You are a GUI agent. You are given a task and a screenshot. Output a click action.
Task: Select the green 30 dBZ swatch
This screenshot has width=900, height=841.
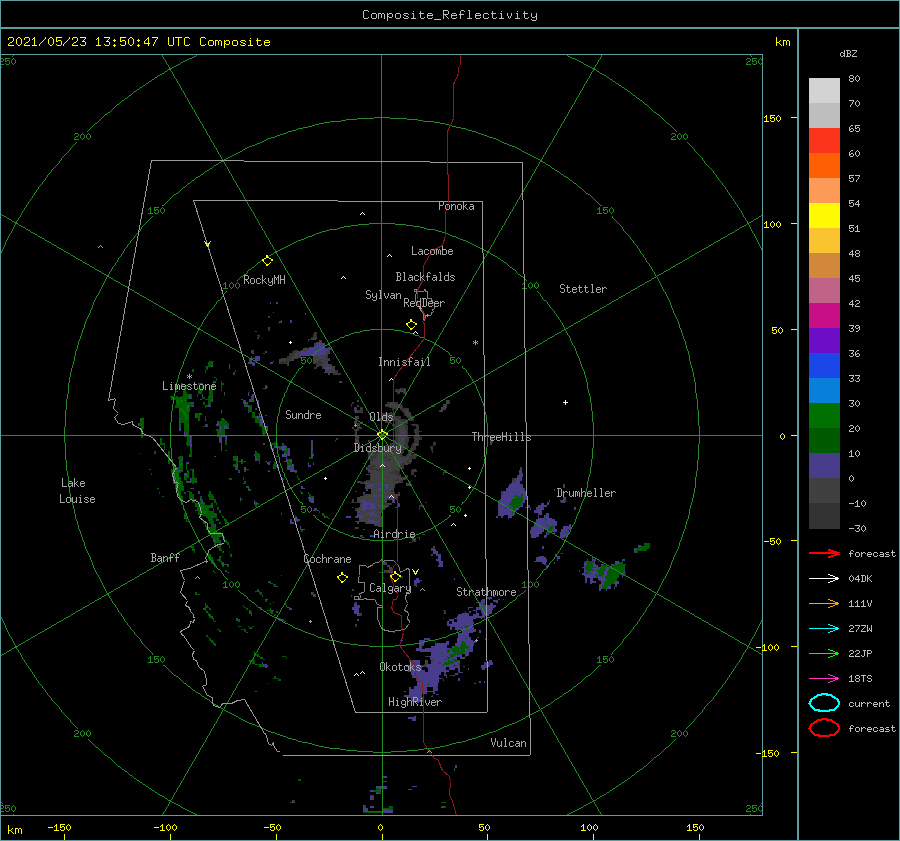click(824, 416)
